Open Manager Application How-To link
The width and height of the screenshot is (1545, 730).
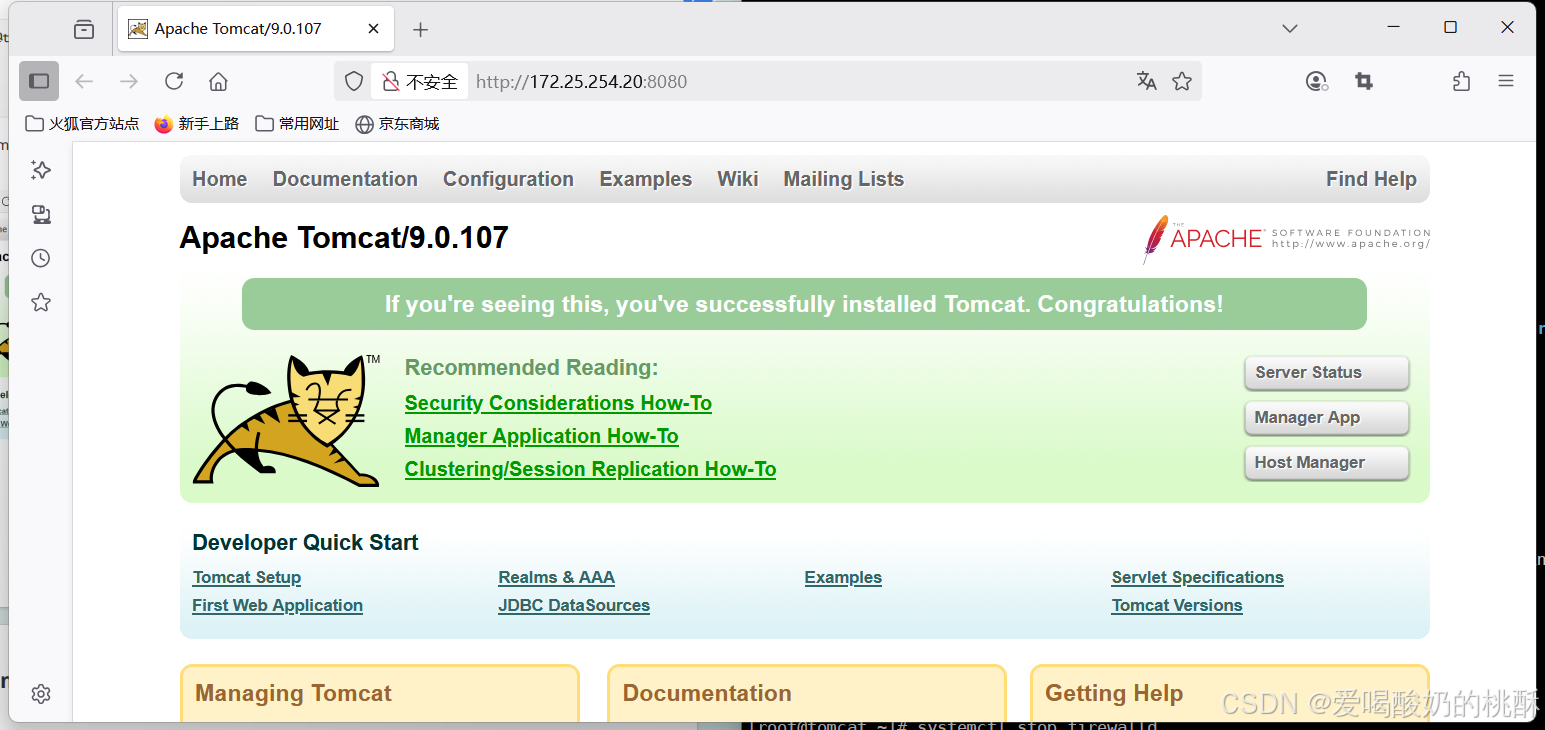[541, 436]
